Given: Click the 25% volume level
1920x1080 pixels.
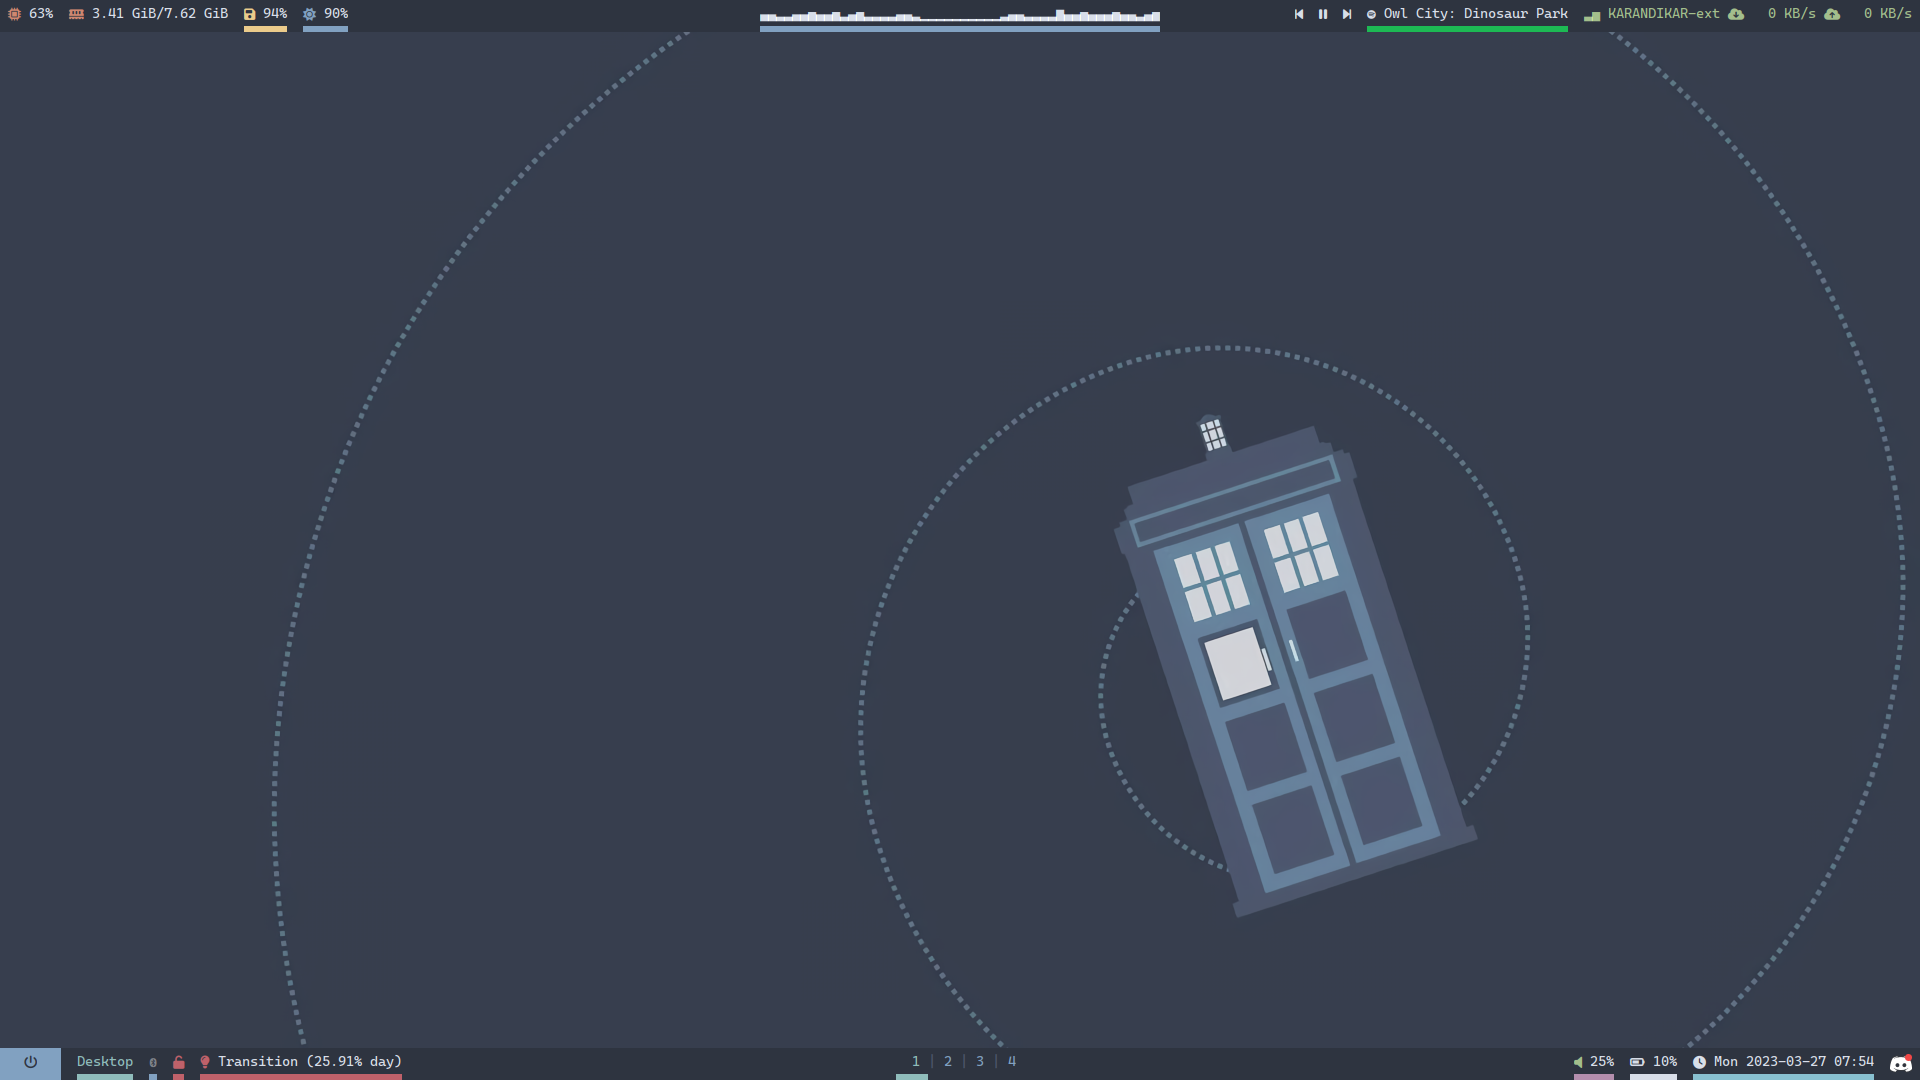Looking at the screenshot, I should pyautogui.click(x=1602, y=1062).
